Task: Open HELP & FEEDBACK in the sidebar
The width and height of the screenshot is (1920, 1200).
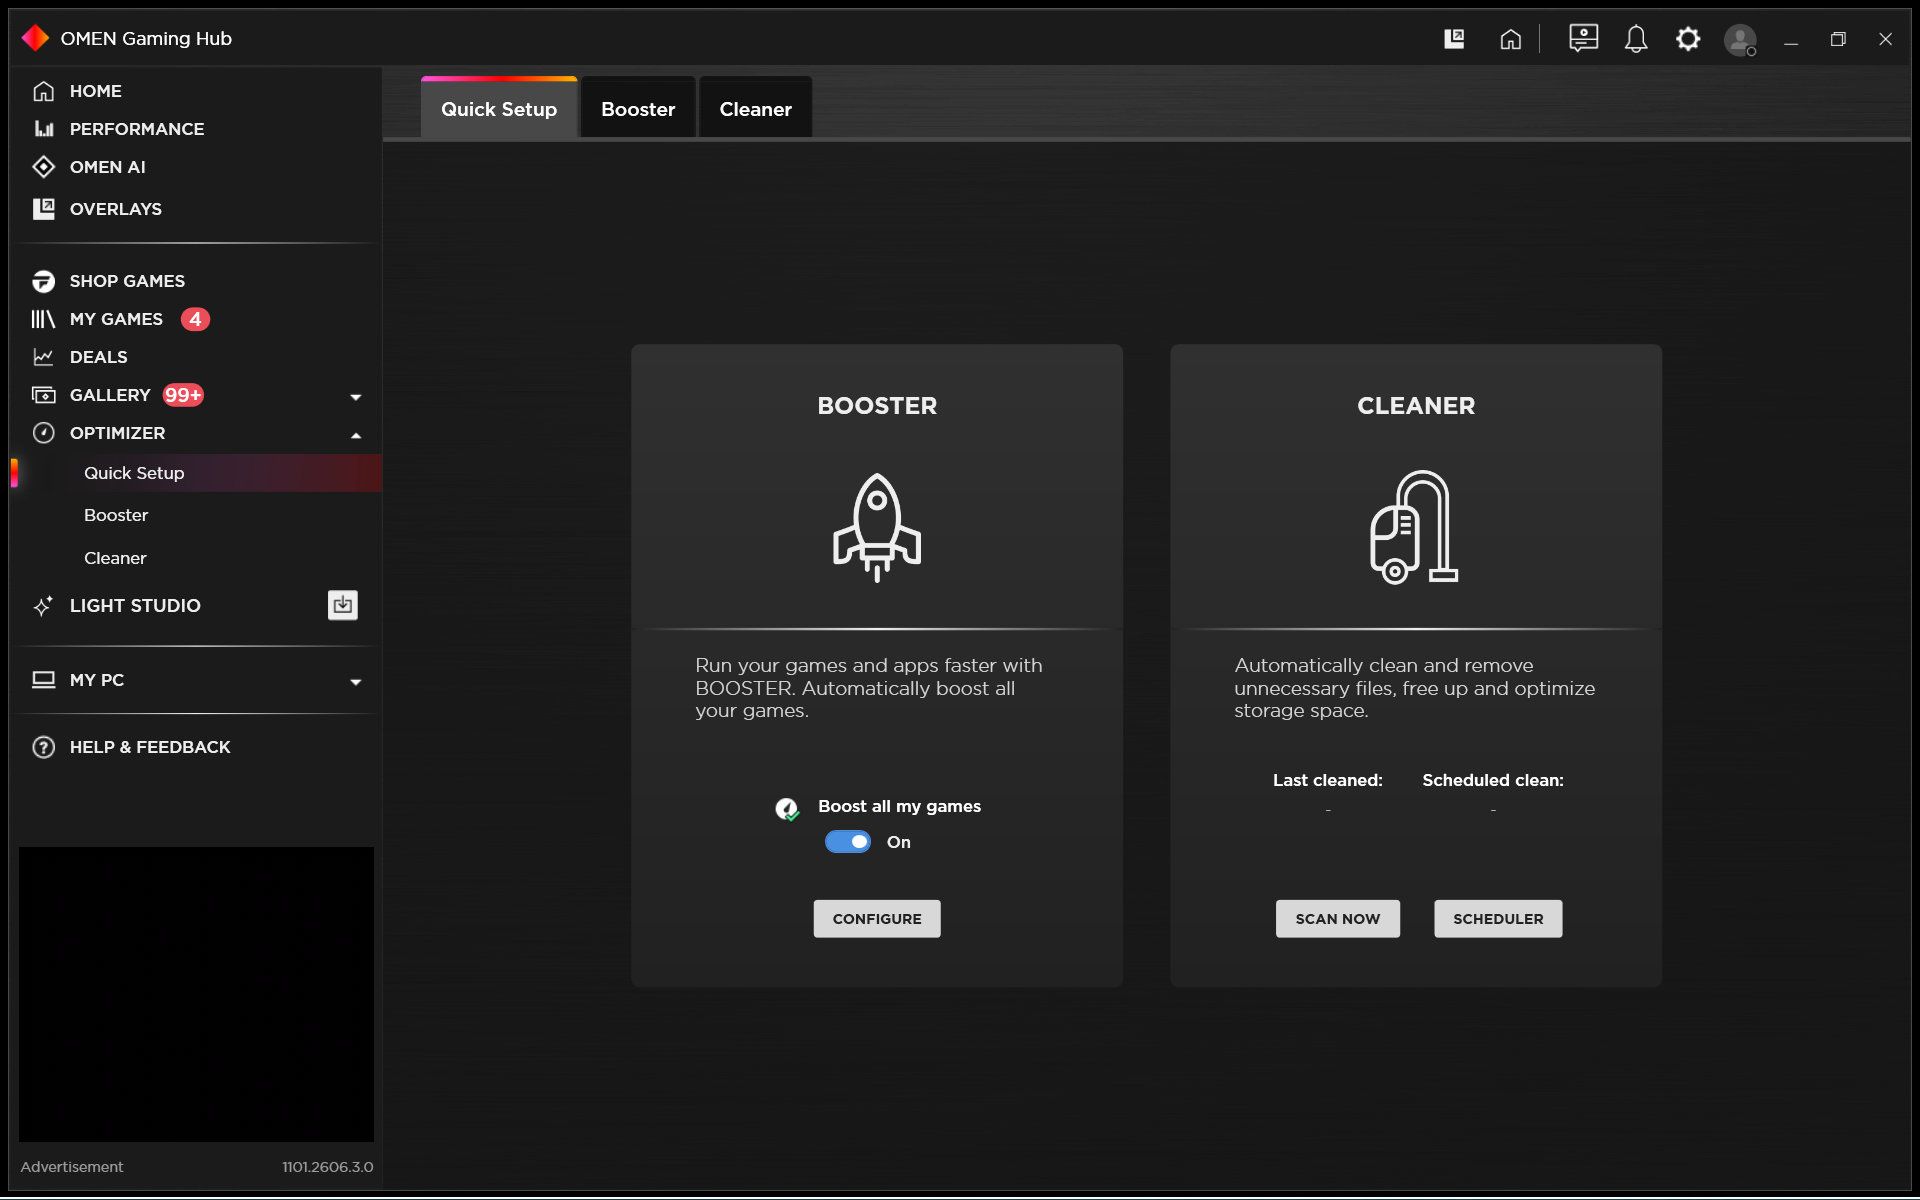Action: [x=150, y=747]
